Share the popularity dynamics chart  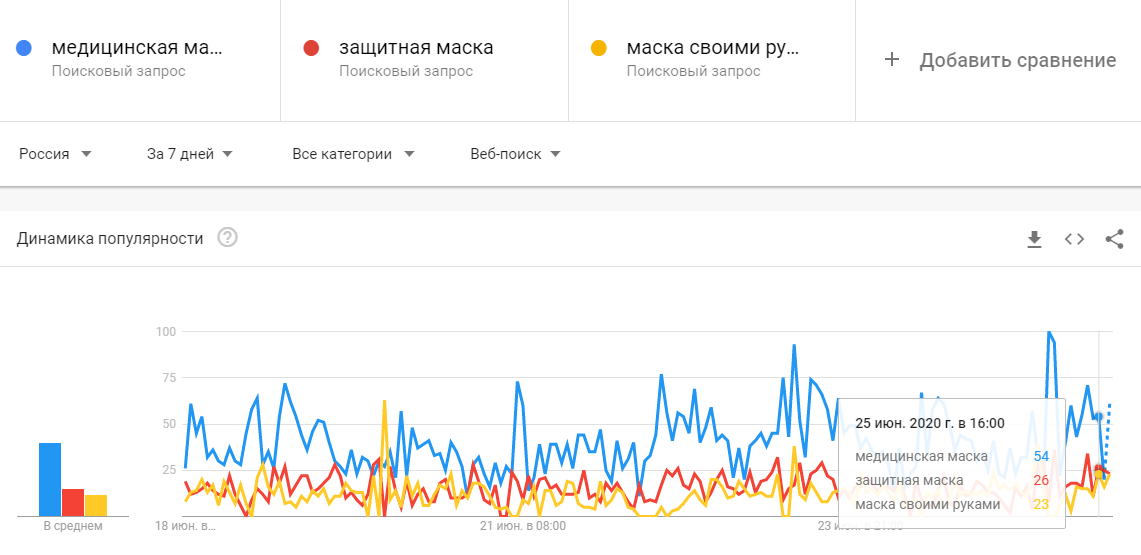[1114, 239]
